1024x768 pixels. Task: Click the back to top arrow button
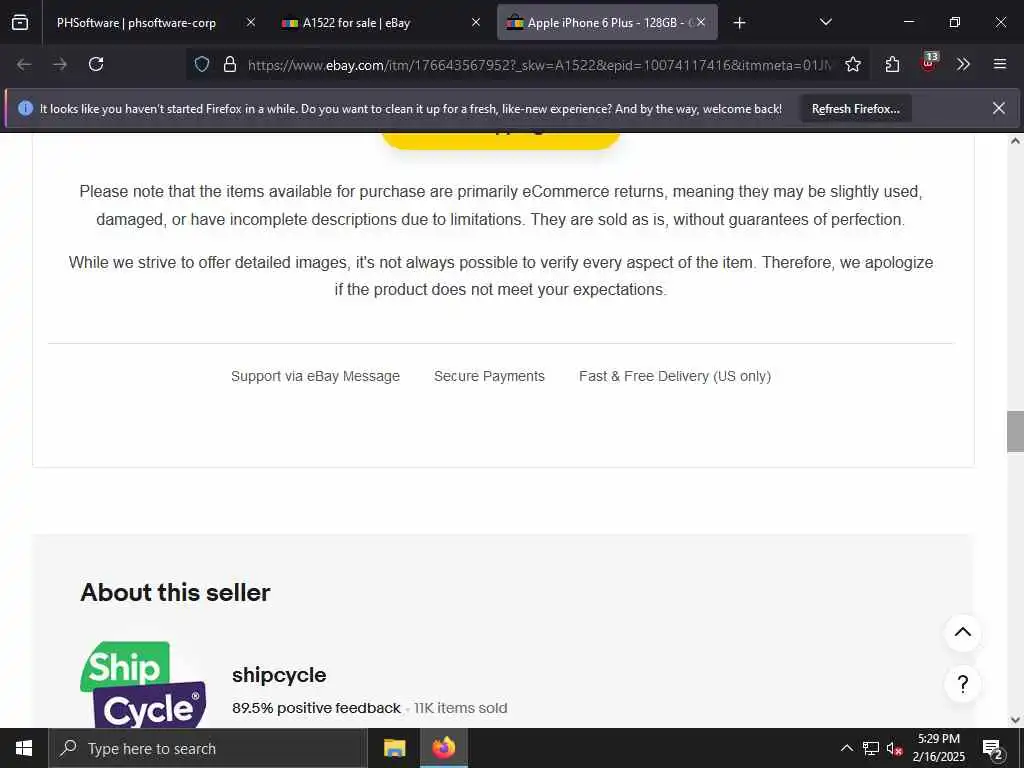click(x=963, y=632)
